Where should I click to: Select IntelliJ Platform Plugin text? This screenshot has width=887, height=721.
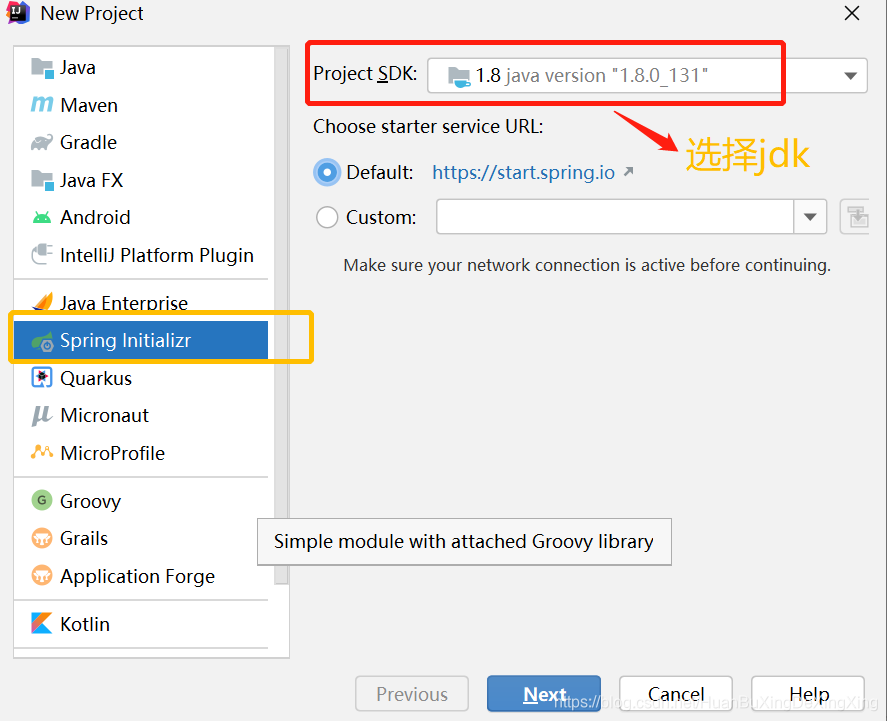157,256
